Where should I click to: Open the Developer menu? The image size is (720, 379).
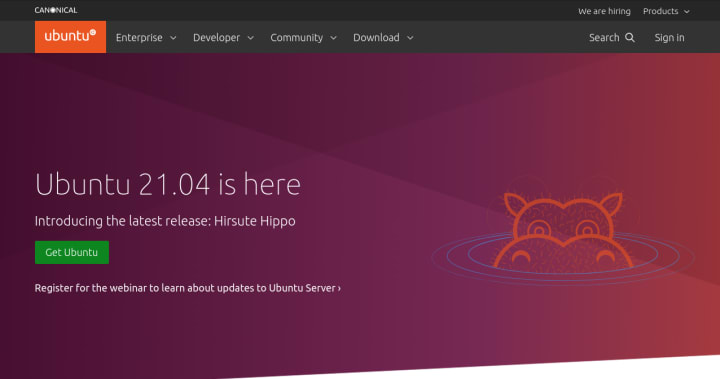pyautogui.click(x=223, y=38)
